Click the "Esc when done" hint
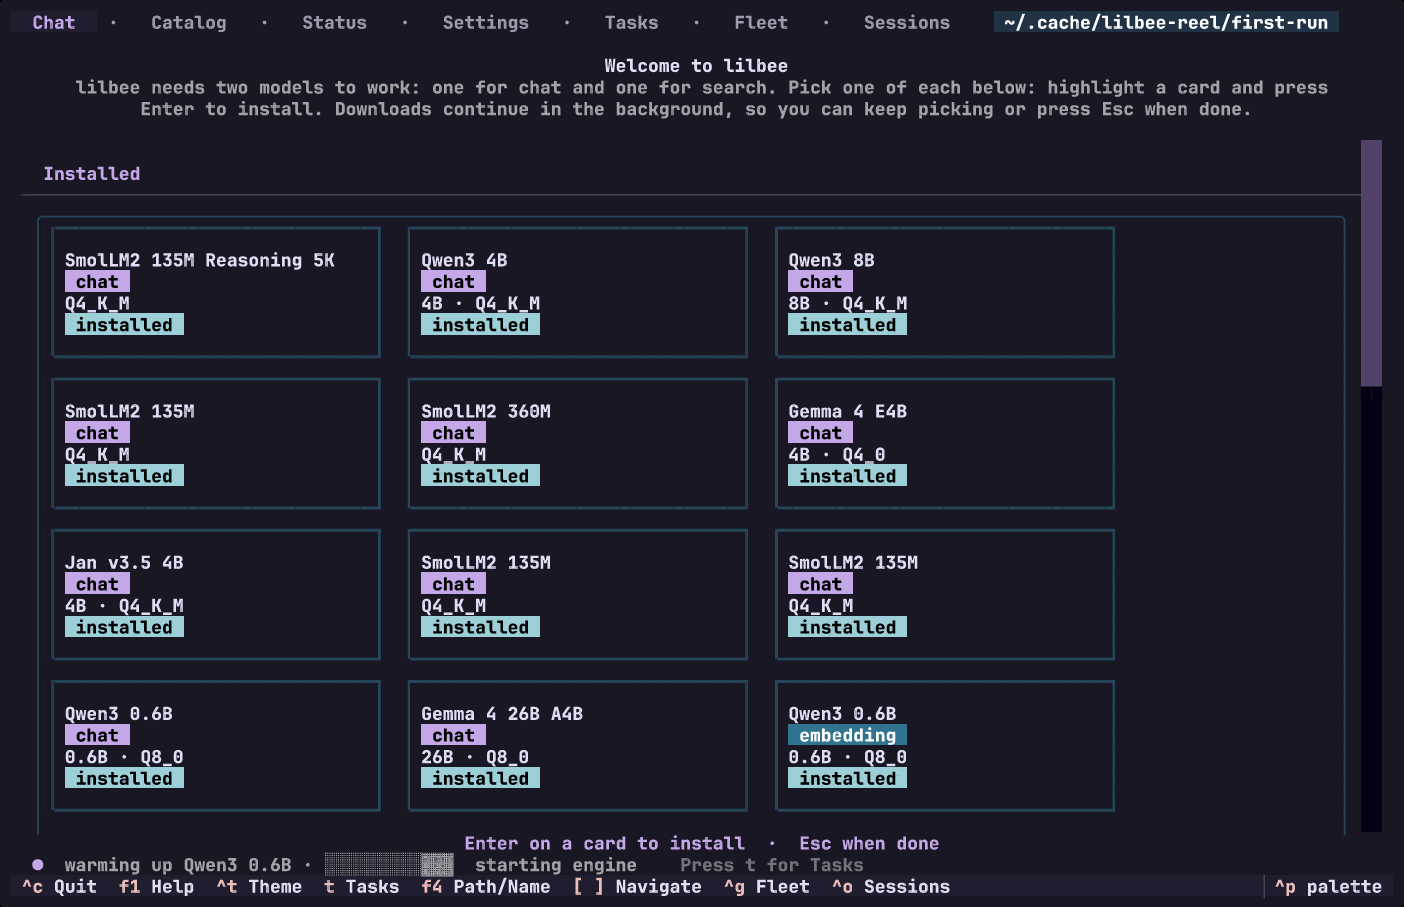The image size is (1404, 907). click(869, 843)
